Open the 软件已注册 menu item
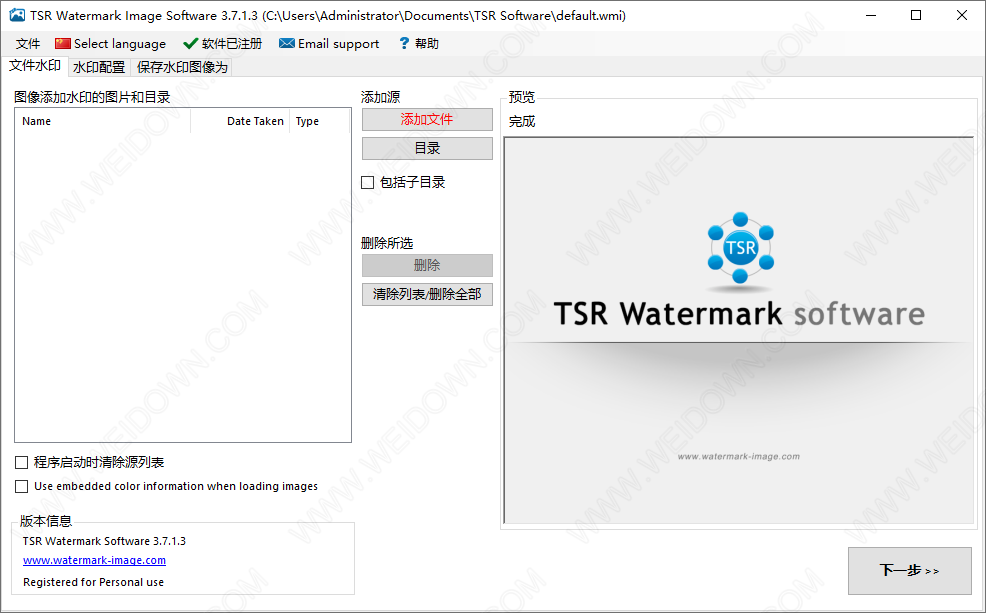This screenshot has width=986, height=613. pos(222,43)
